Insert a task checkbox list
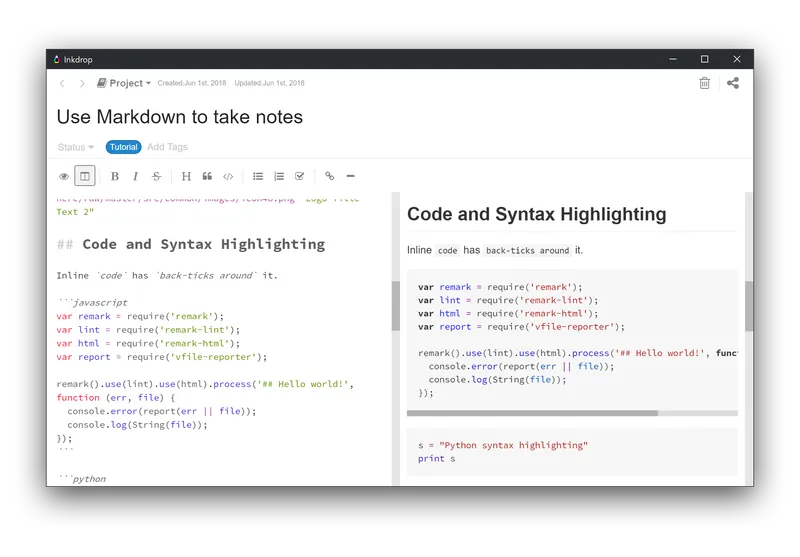800x557 pixels. click(299, 176)
